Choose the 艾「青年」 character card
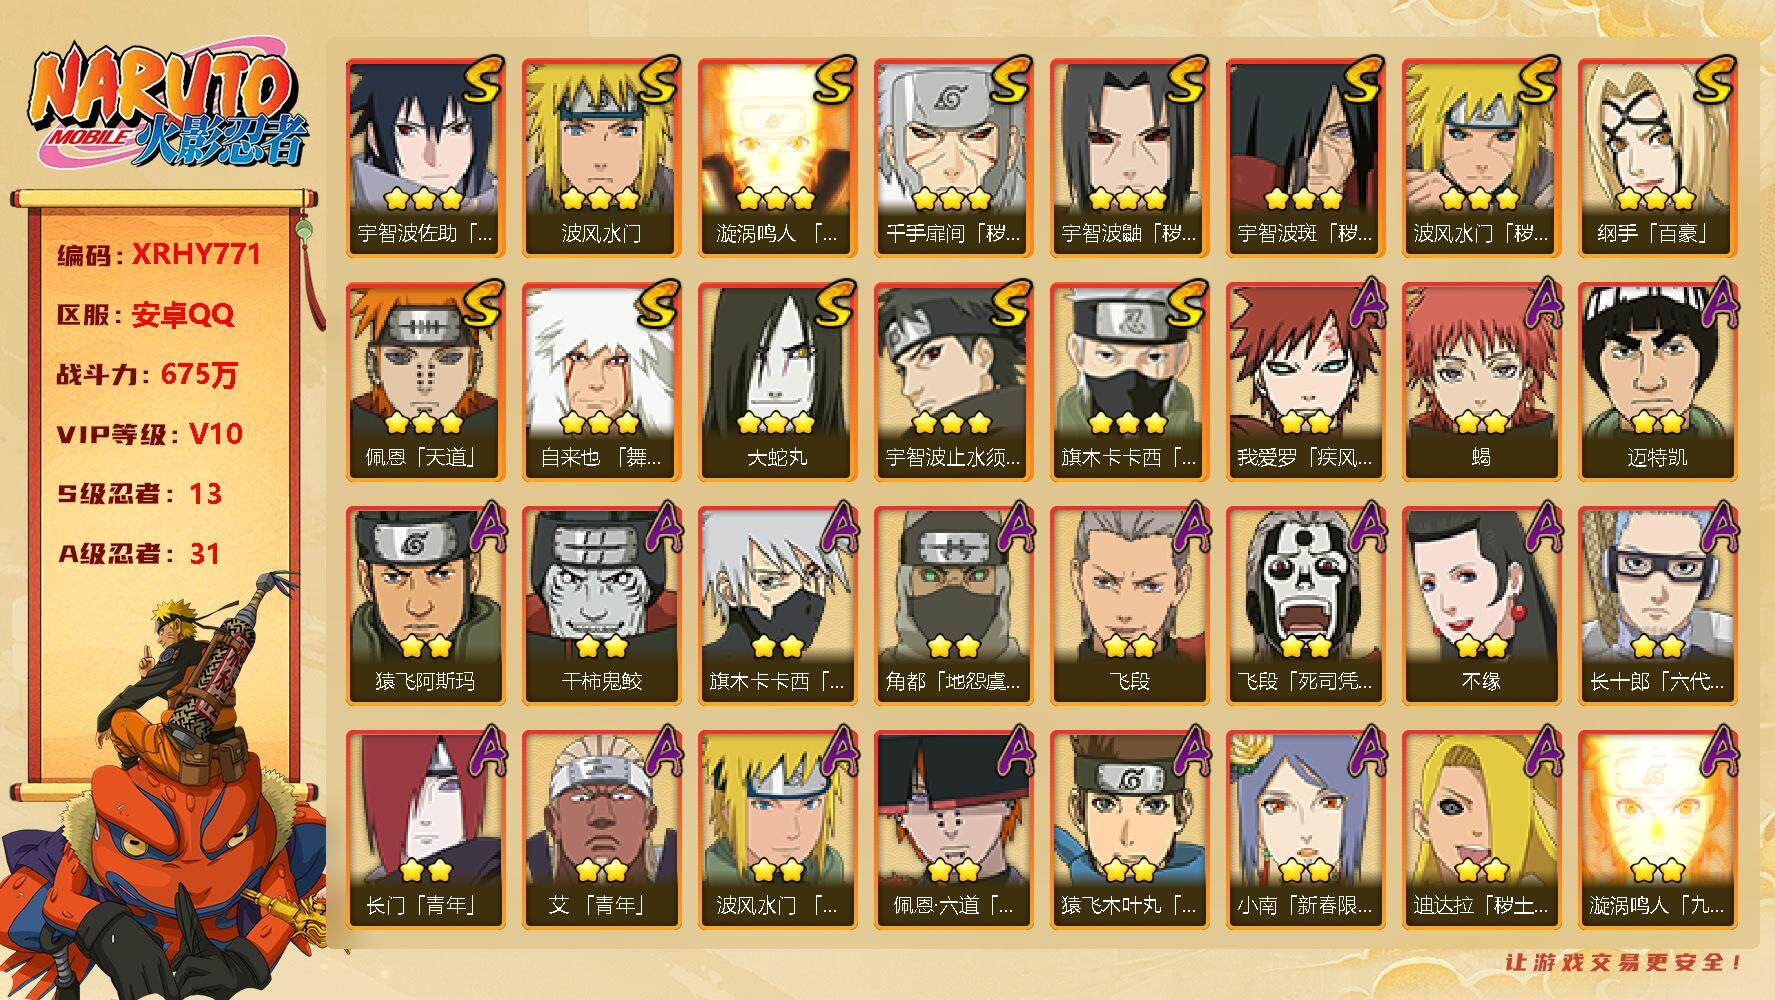The width and height of the screenshot is (1775, 1000). point(601,830)
